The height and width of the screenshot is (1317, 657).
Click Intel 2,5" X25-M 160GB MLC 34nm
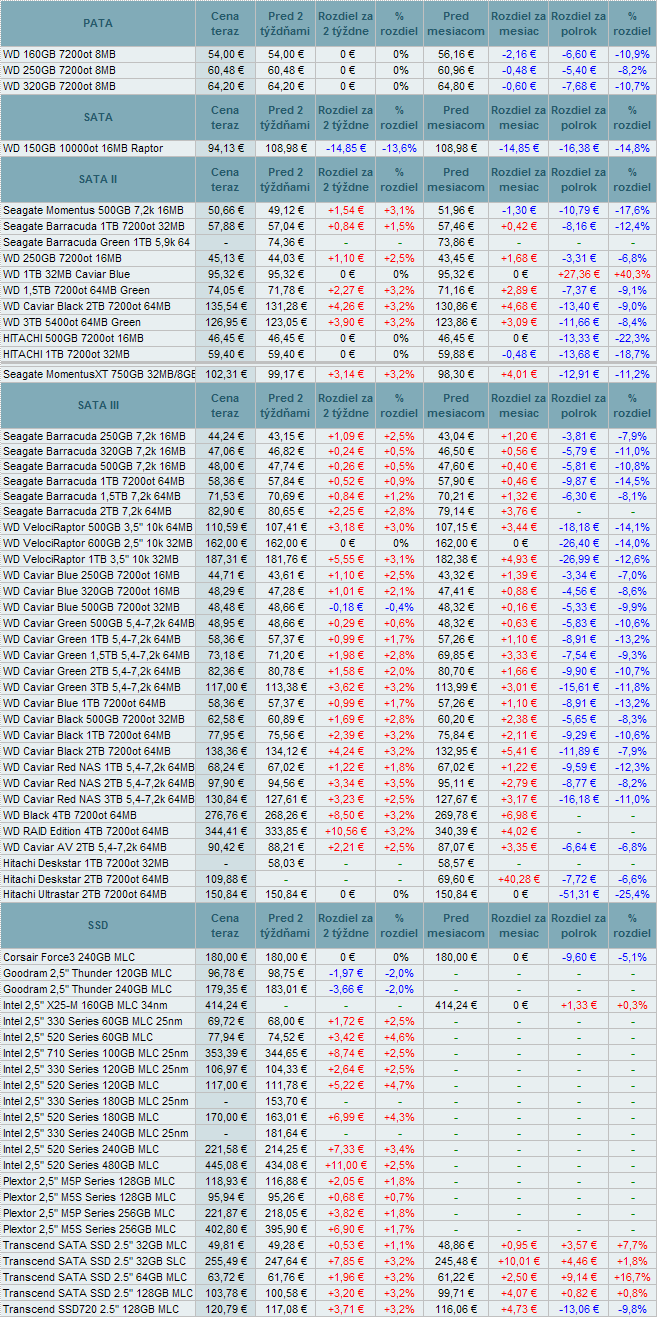pyautogui.click(x=88, y=1004)
